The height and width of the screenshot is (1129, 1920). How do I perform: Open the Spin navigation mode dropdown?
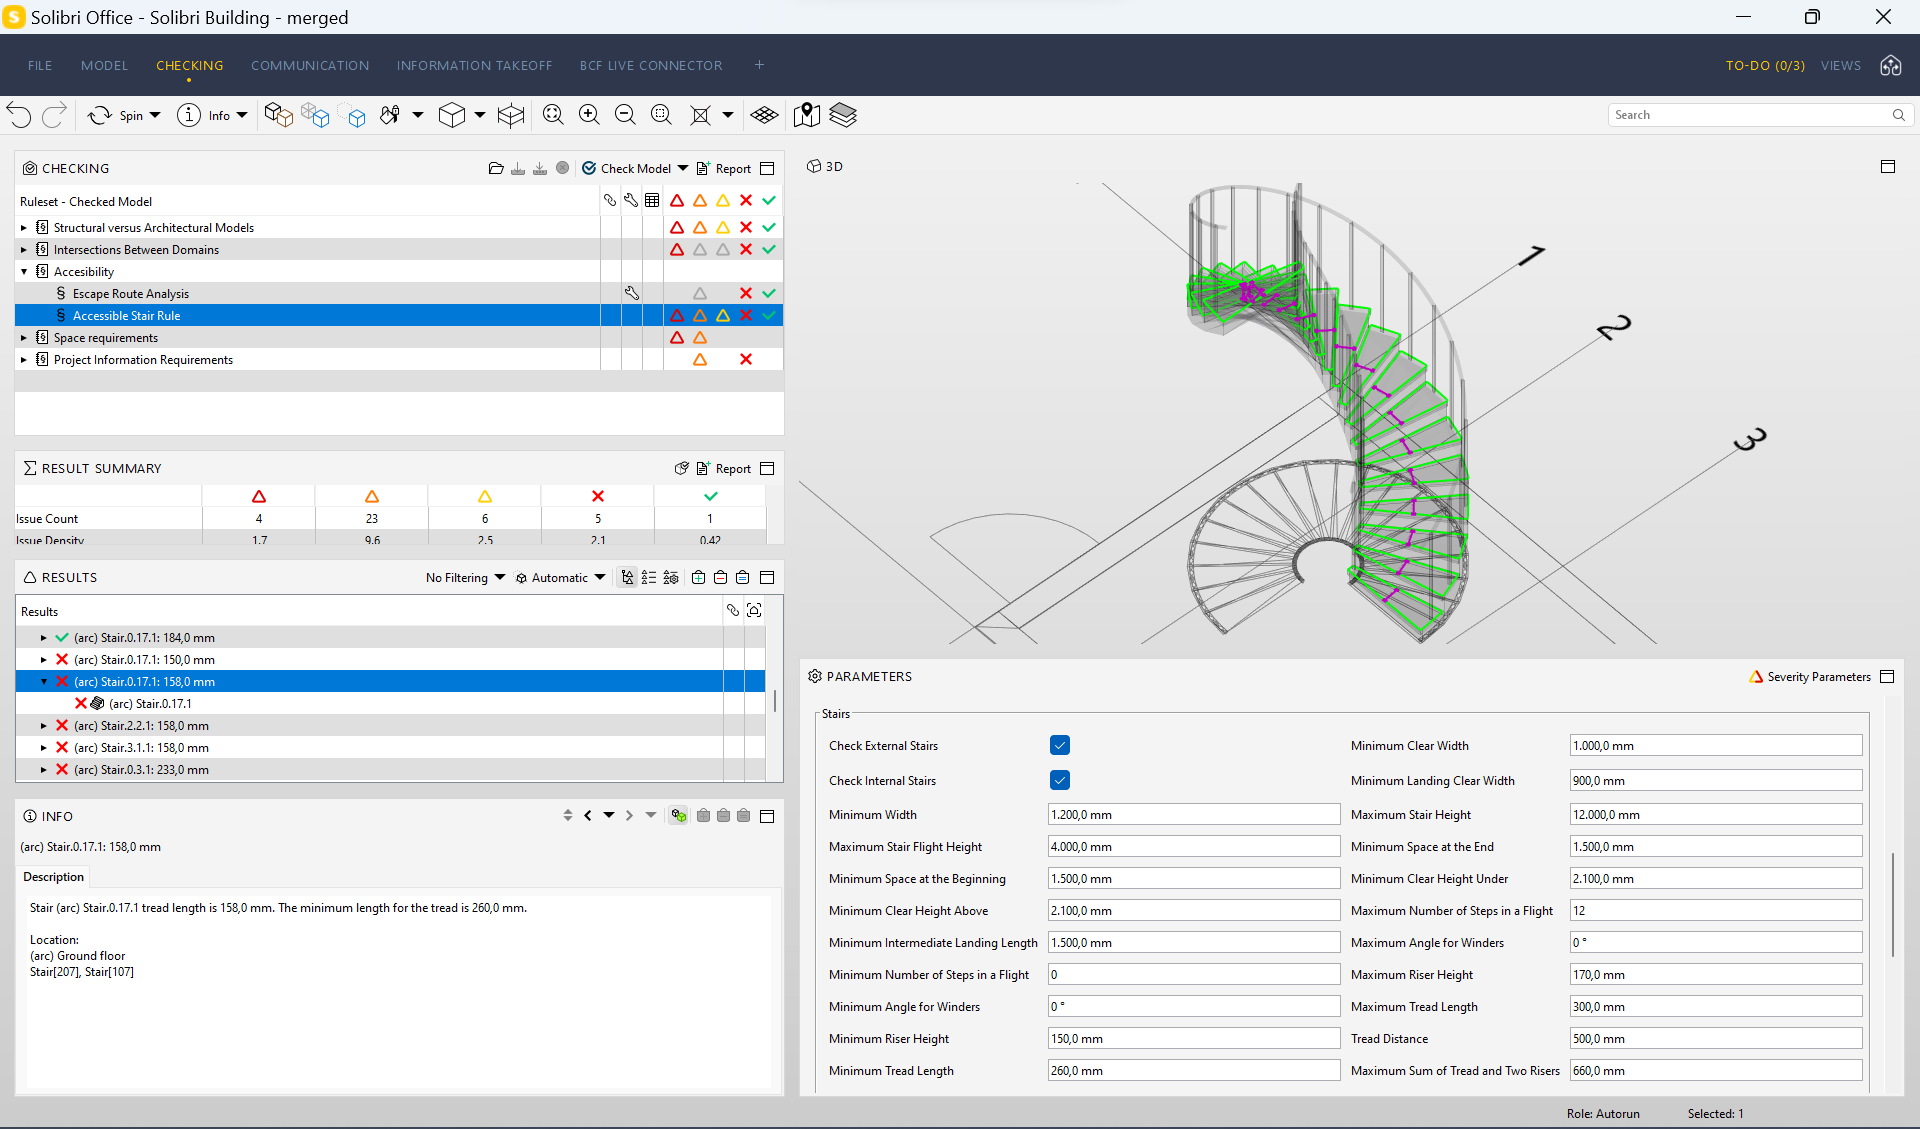155,115
